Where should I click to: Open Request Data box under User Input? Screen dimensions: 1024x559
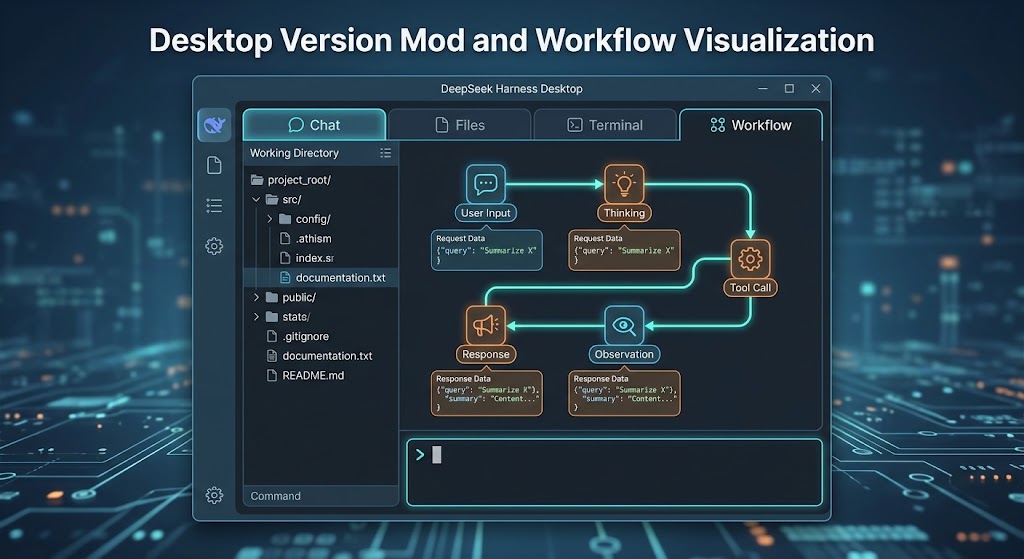[487, 250]
